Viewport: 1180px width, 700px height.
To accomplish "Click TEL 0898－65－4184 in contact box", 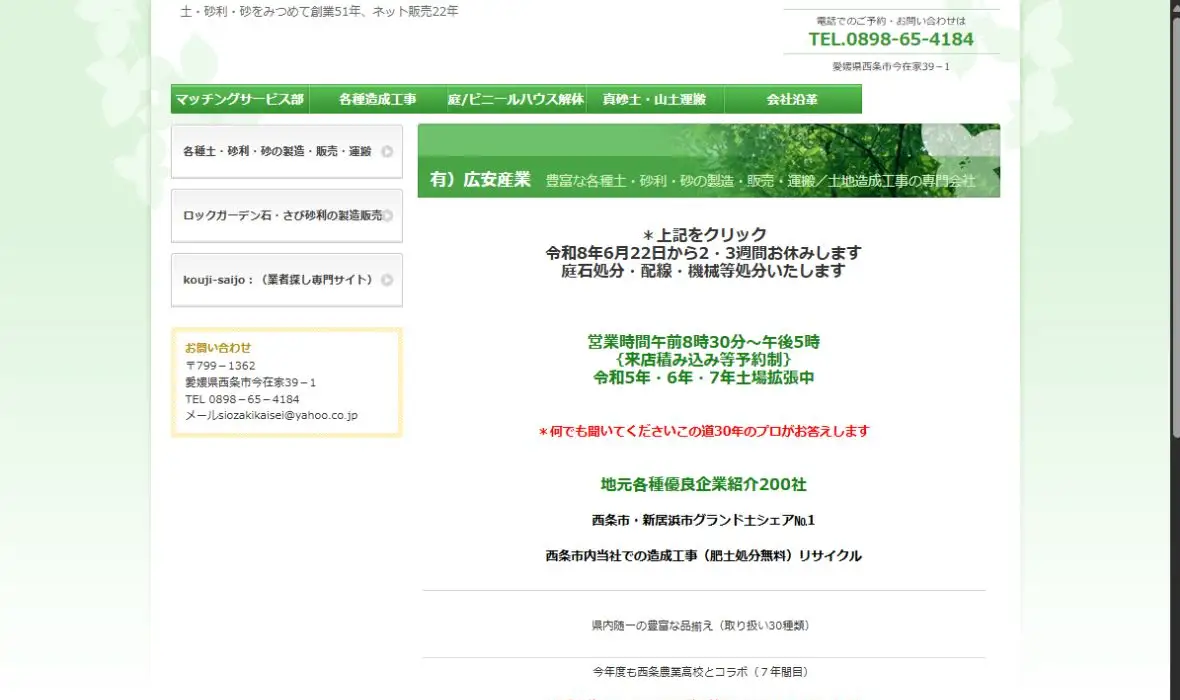I will pyautogui.click(x=242, y=399).
